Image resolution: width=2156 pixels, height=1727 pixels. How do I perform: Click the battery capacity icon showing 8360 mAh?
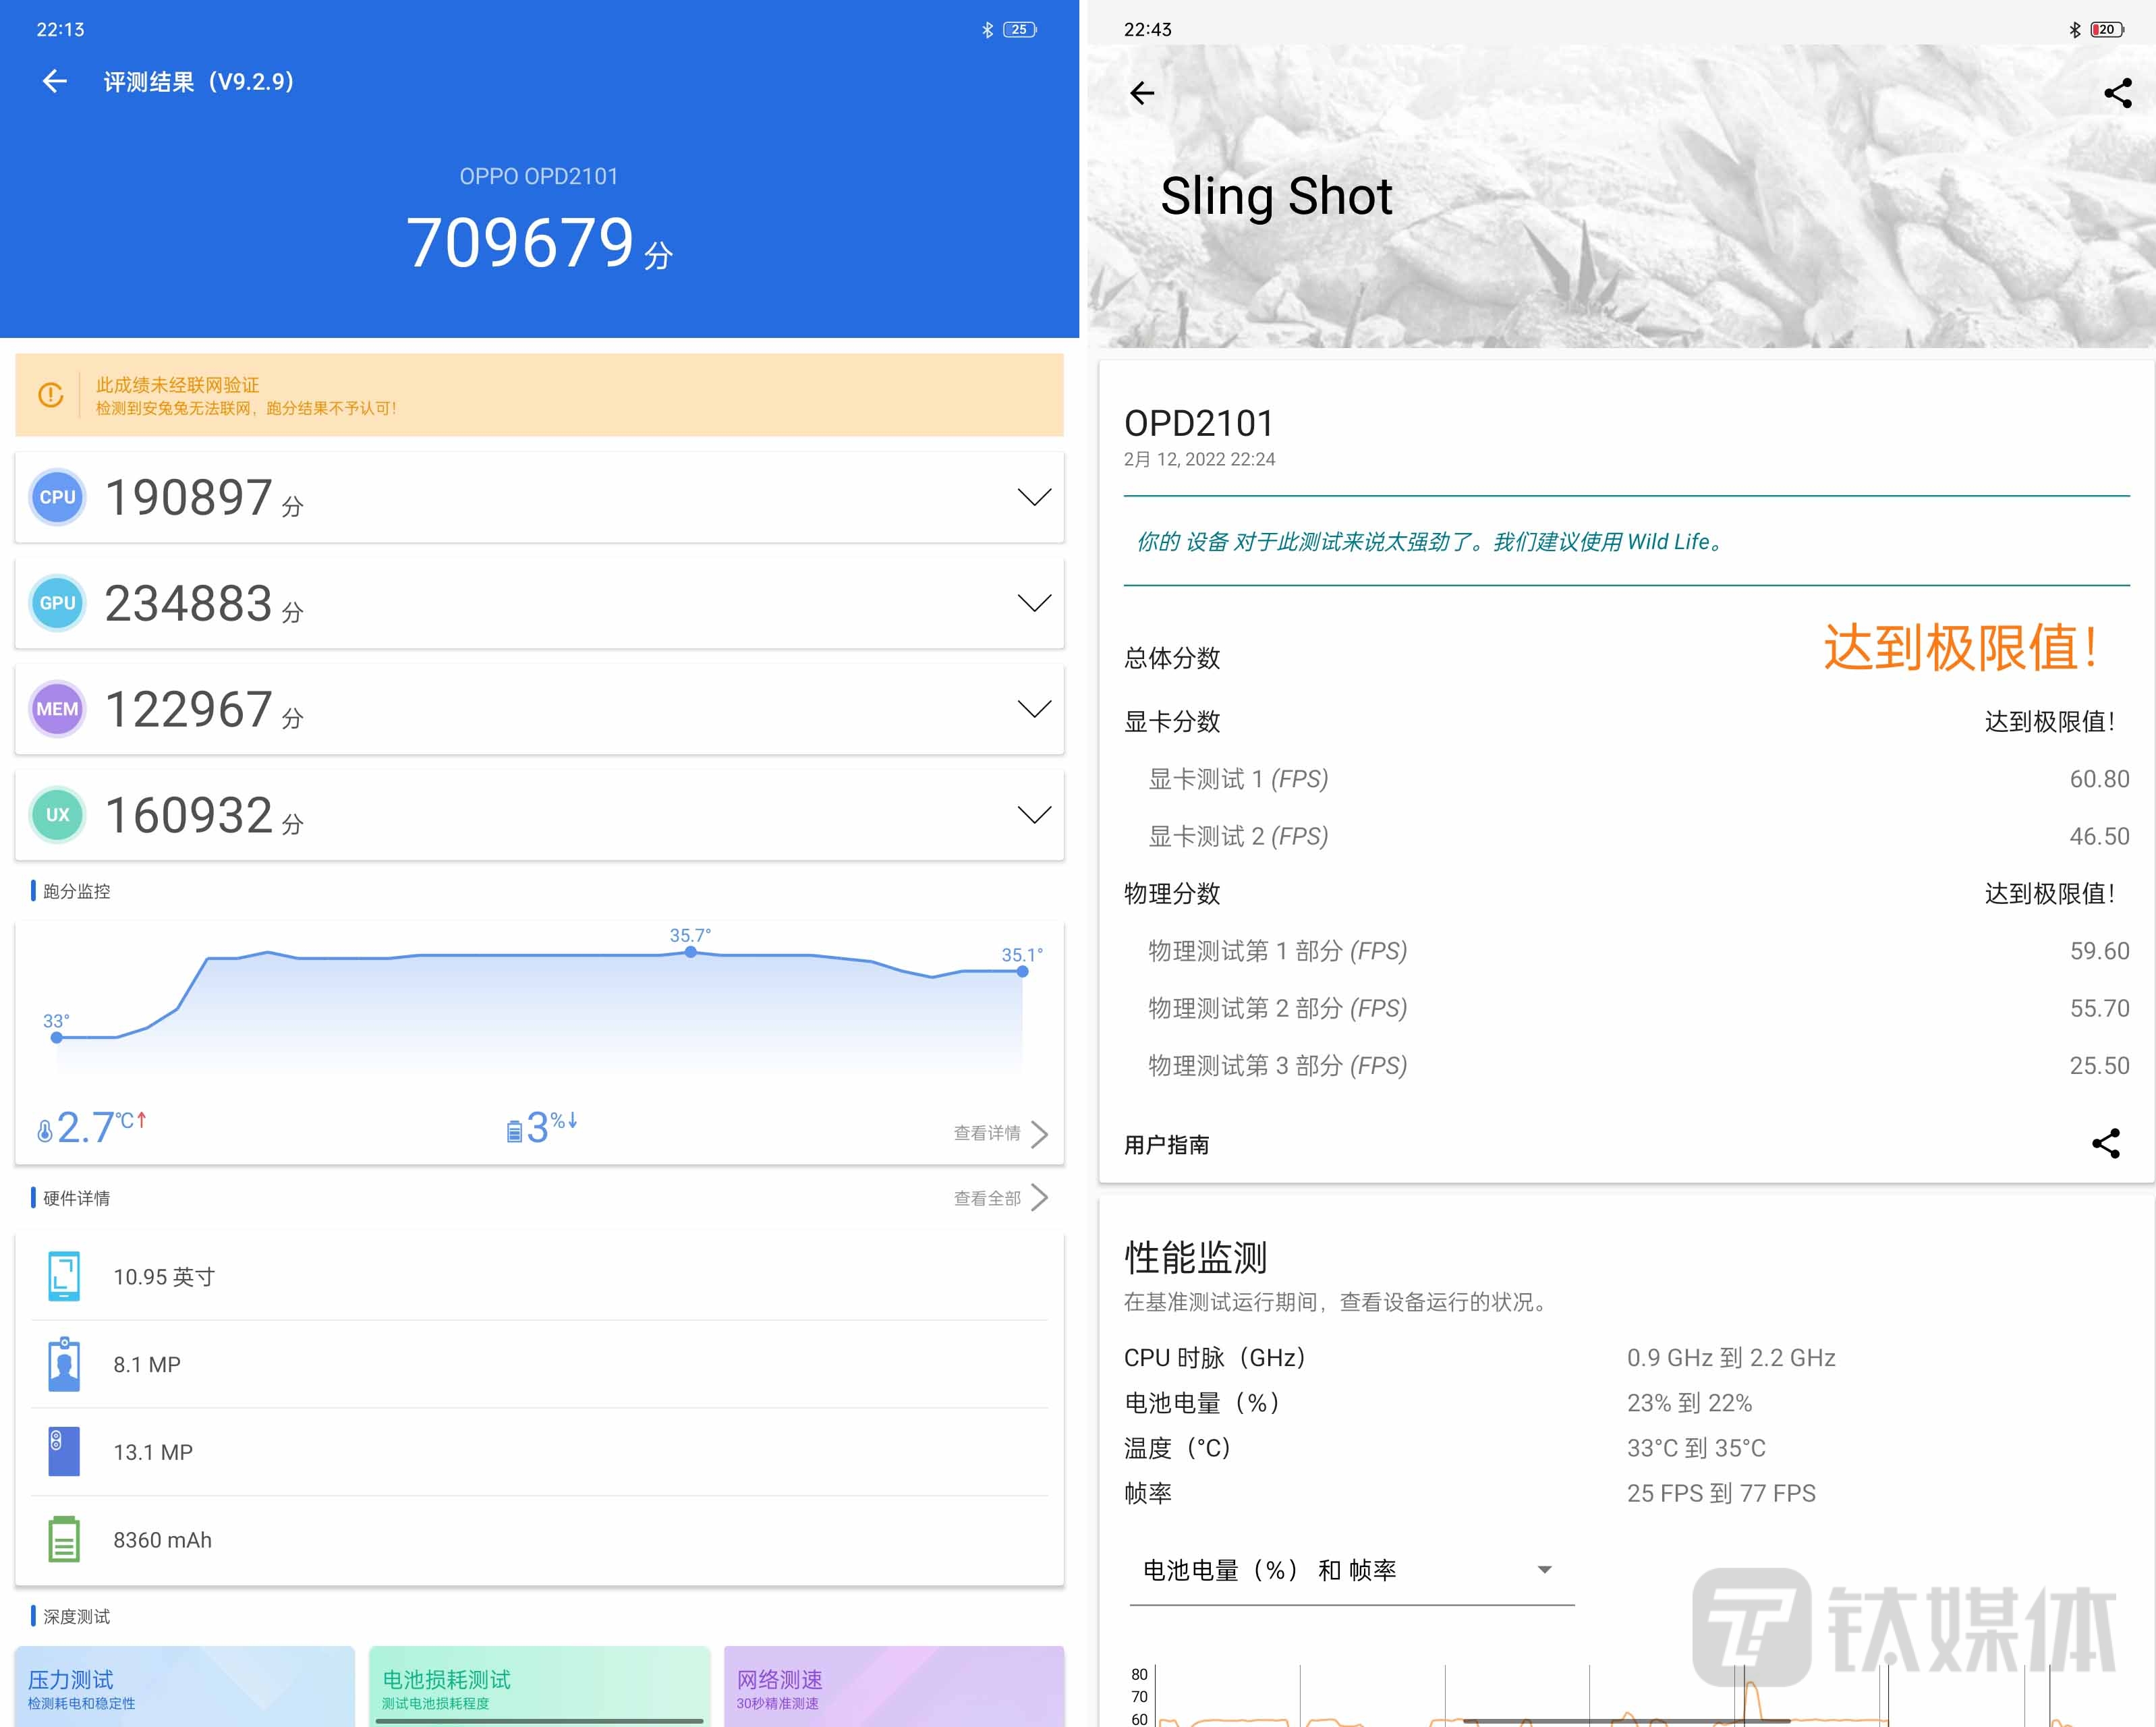64,1539
